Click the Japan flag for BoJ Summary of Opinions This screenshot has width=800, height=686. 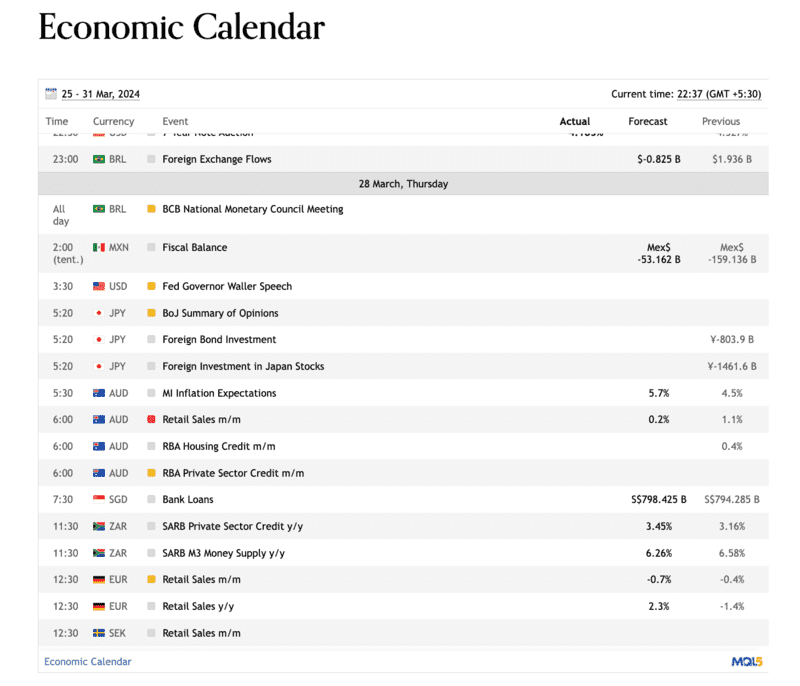pyautogui.click(x=99, y=313)
